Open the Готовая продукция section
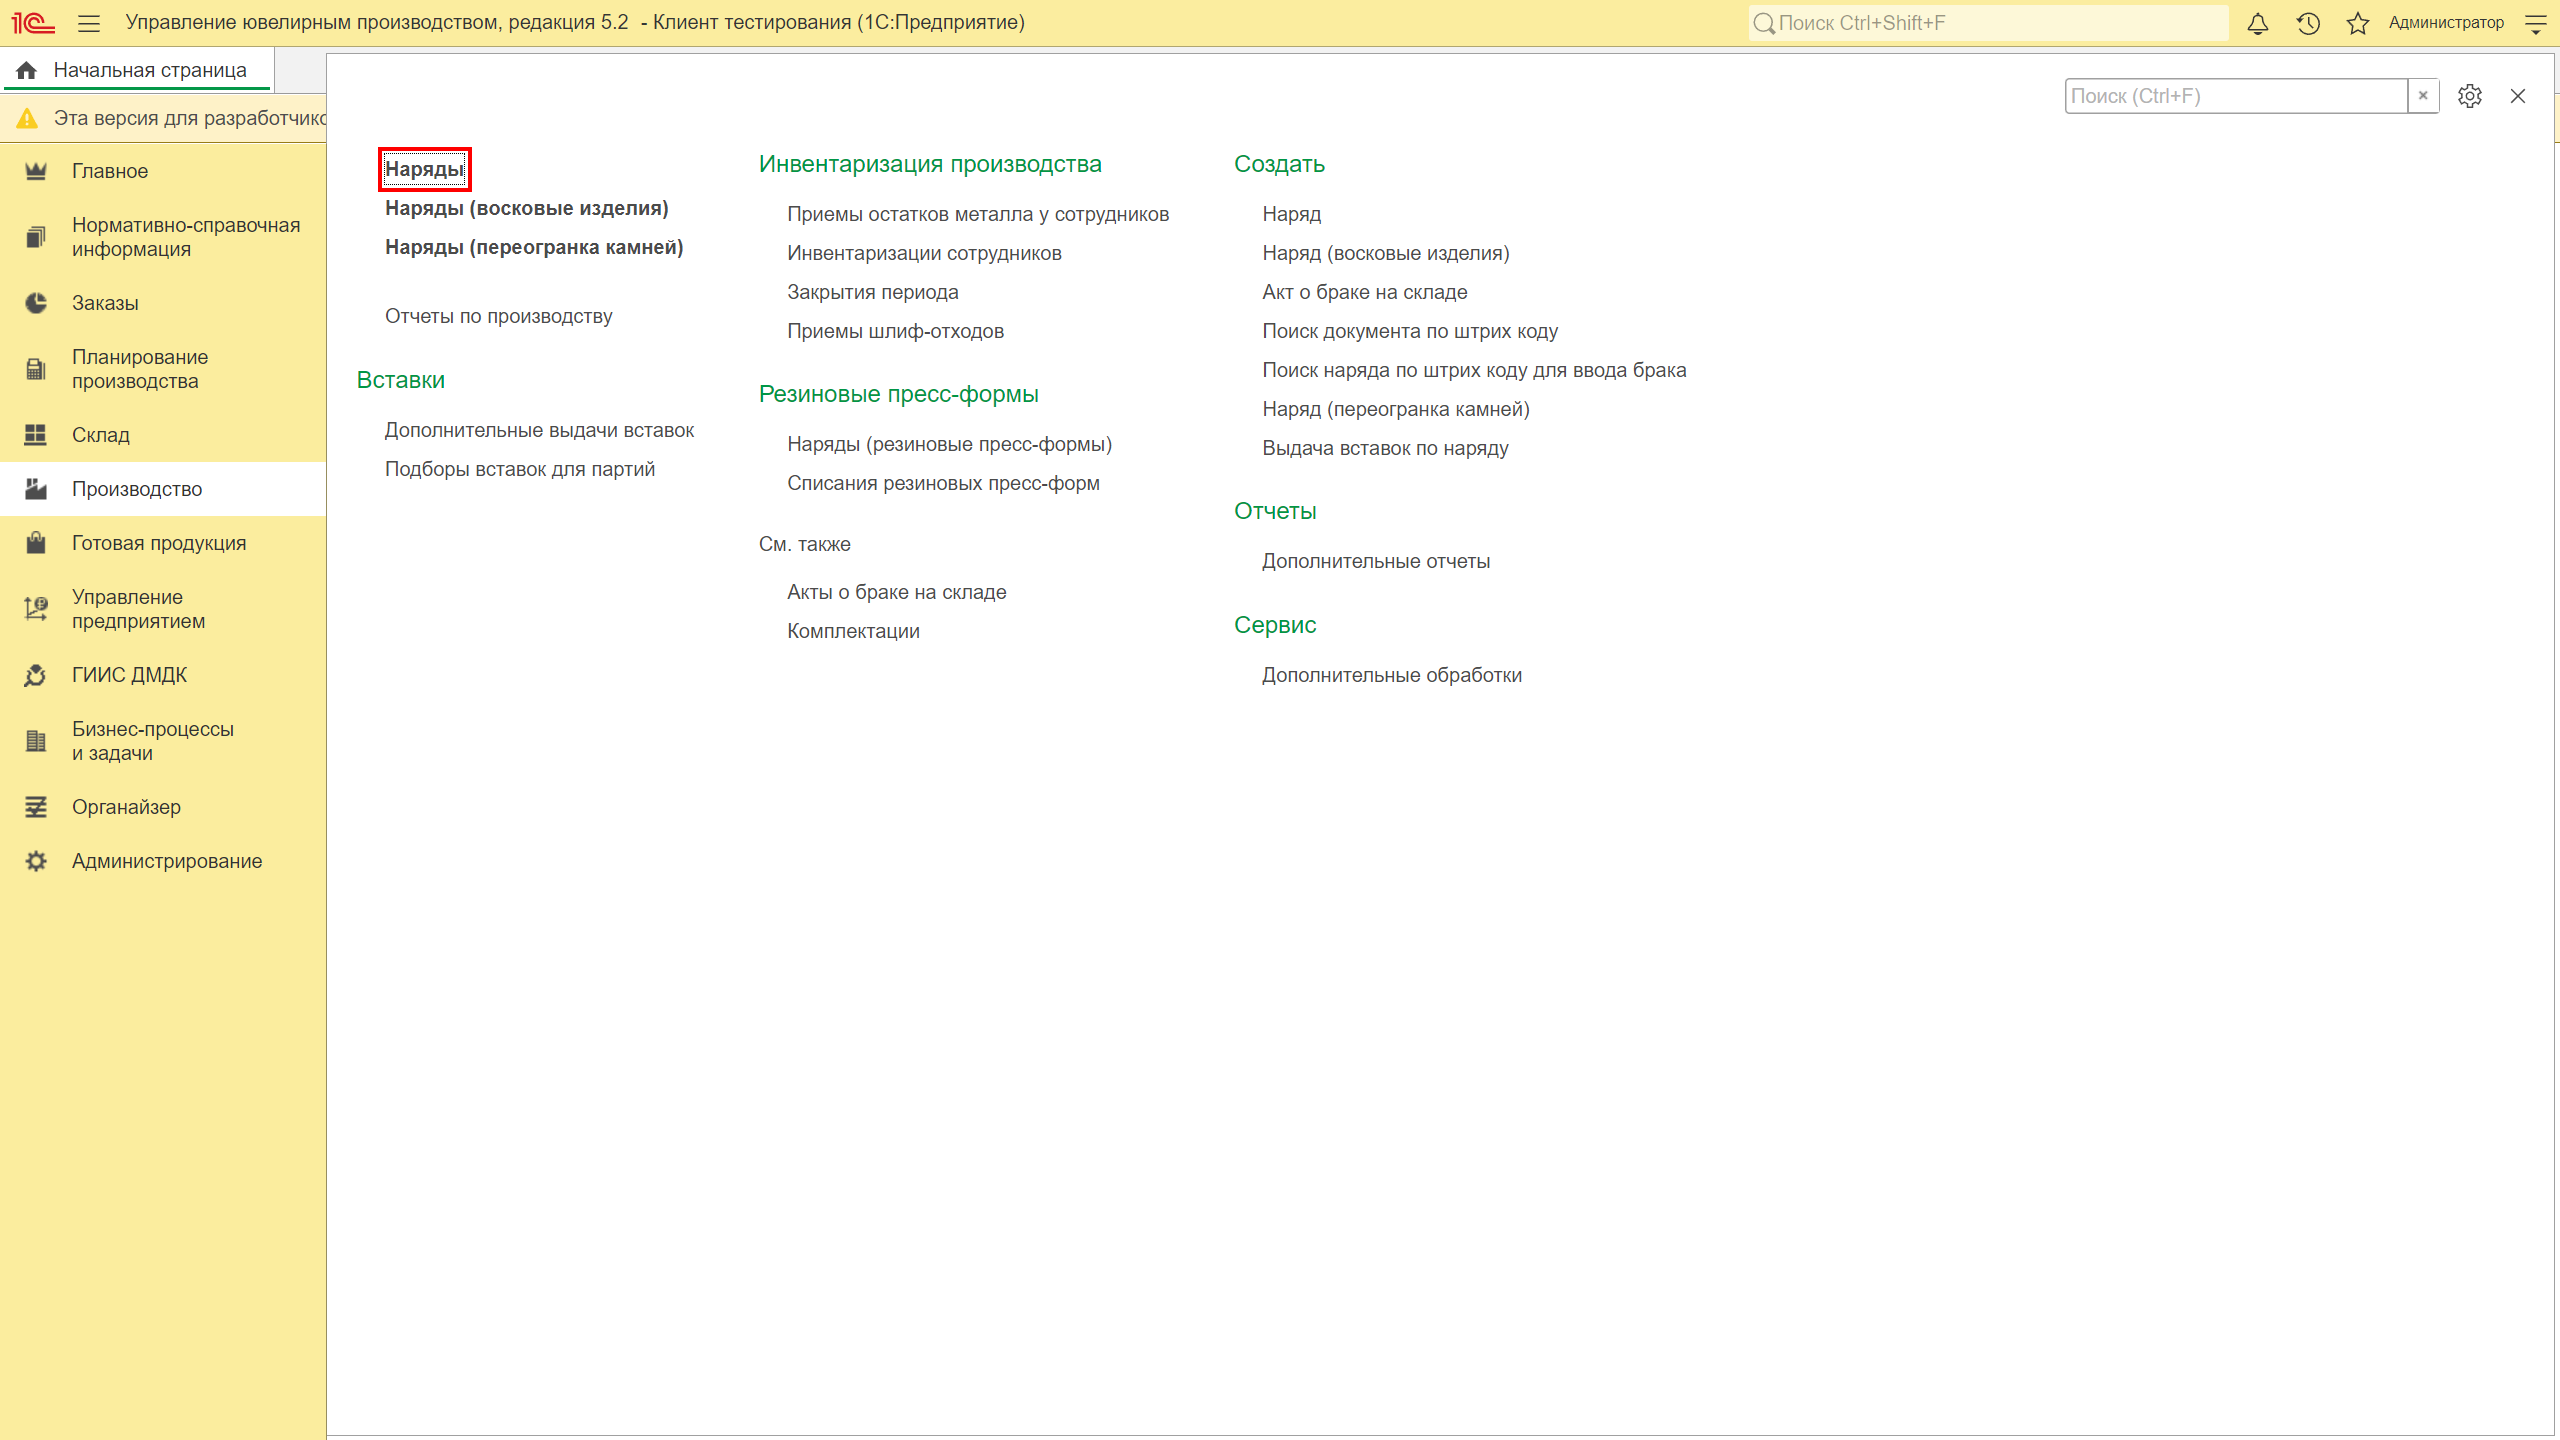2560x1440 pixels. point(159,543)
